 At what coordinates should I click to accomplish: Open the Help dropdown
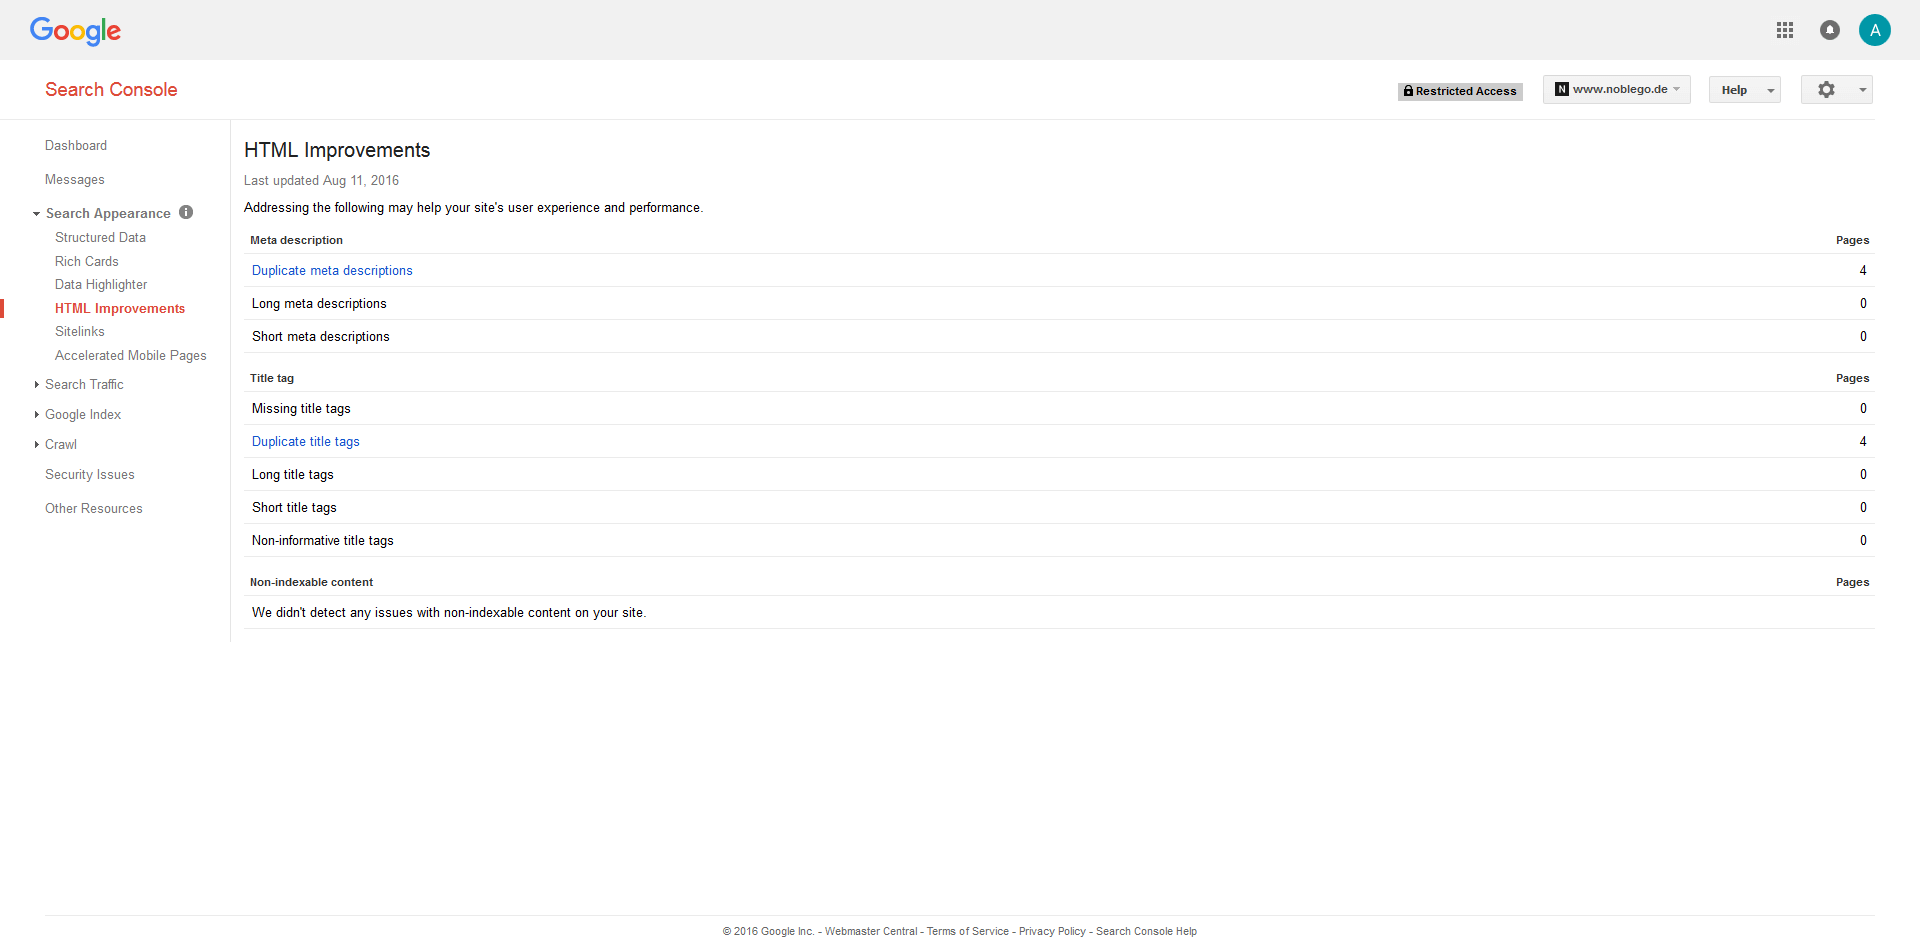tap(1744, 89)
